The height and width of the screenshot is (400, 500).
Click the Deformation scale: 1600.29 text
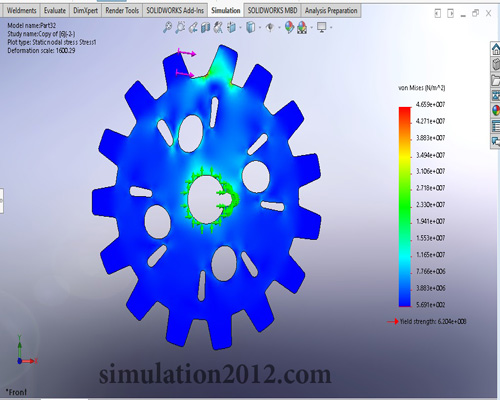click(41, 51)
